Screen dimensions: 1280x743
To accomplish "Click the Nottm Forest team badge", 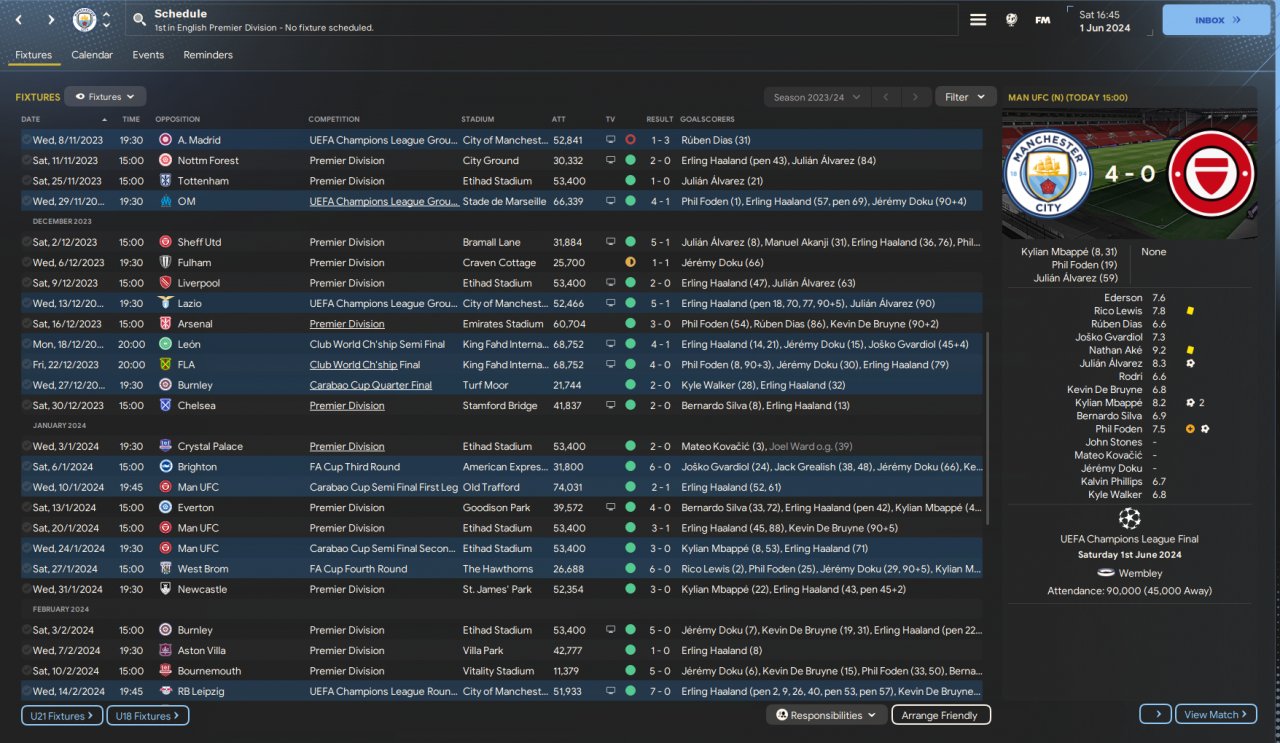I will coord(165,160).
